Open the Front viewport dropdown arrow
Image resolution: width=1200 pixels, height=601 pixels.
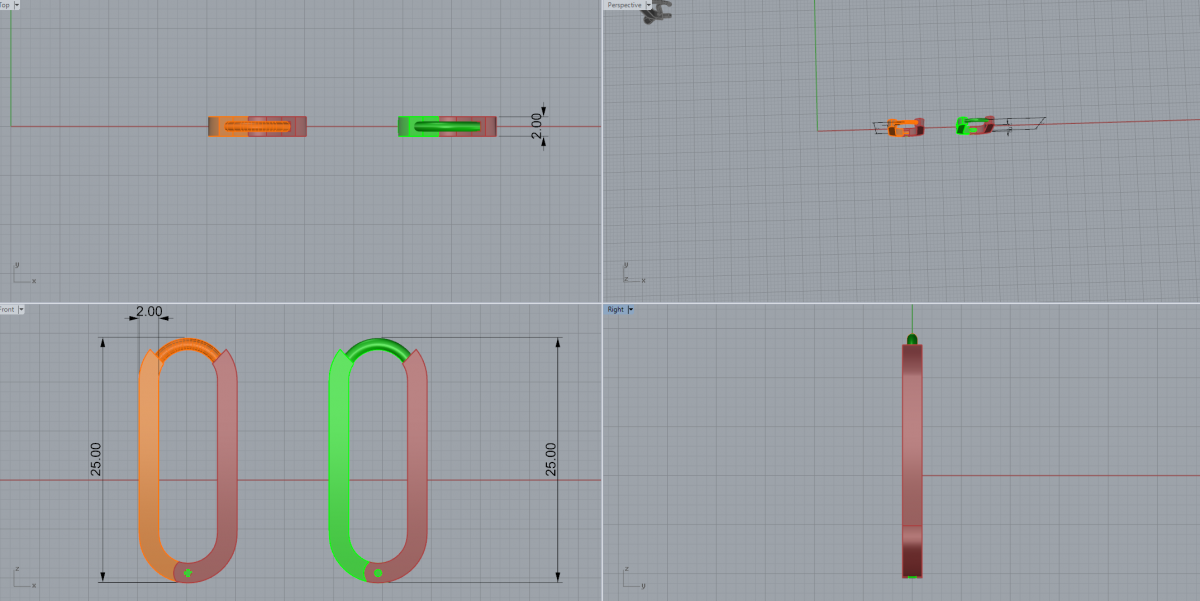point(21,309)
